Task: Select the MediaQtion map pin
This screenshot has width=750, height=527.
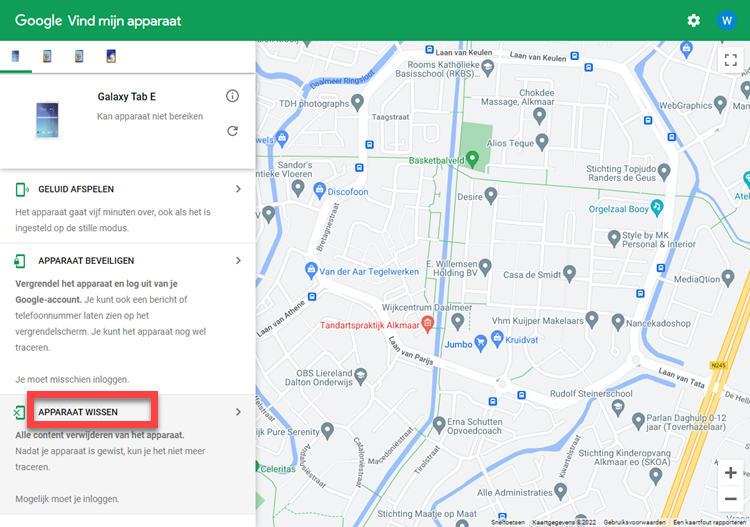Action: coord(728,277)
